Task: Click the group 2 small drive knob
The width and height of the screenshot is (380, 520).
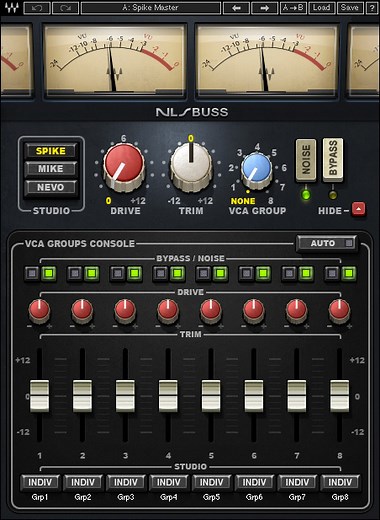Action: [x=82, y=311]
